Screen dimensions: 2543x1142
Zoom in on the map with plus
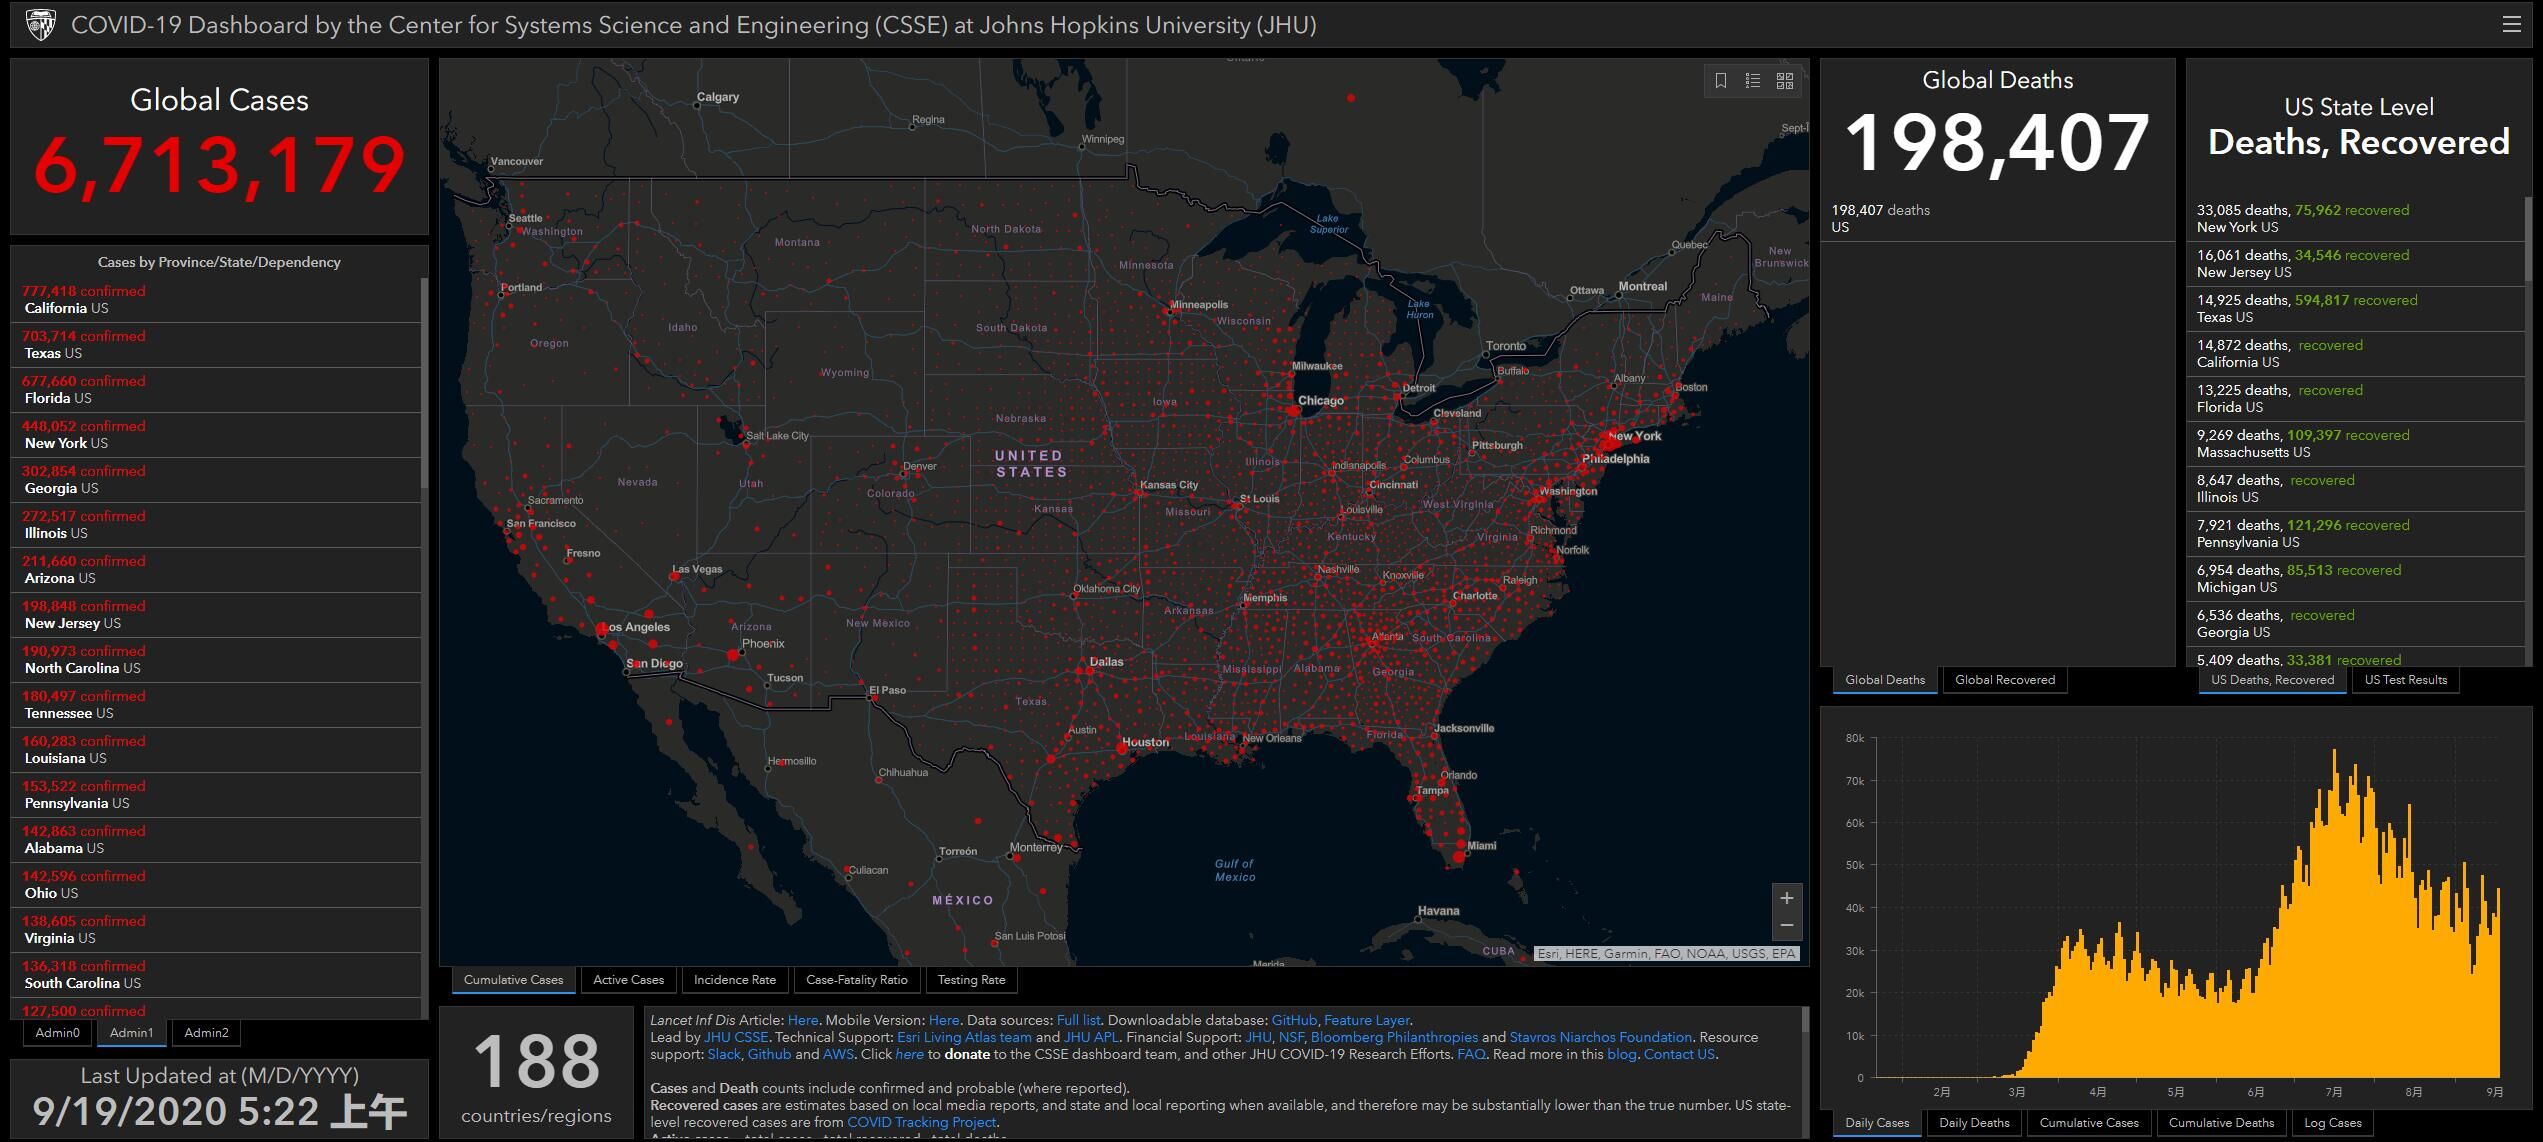pos(1786,897)
